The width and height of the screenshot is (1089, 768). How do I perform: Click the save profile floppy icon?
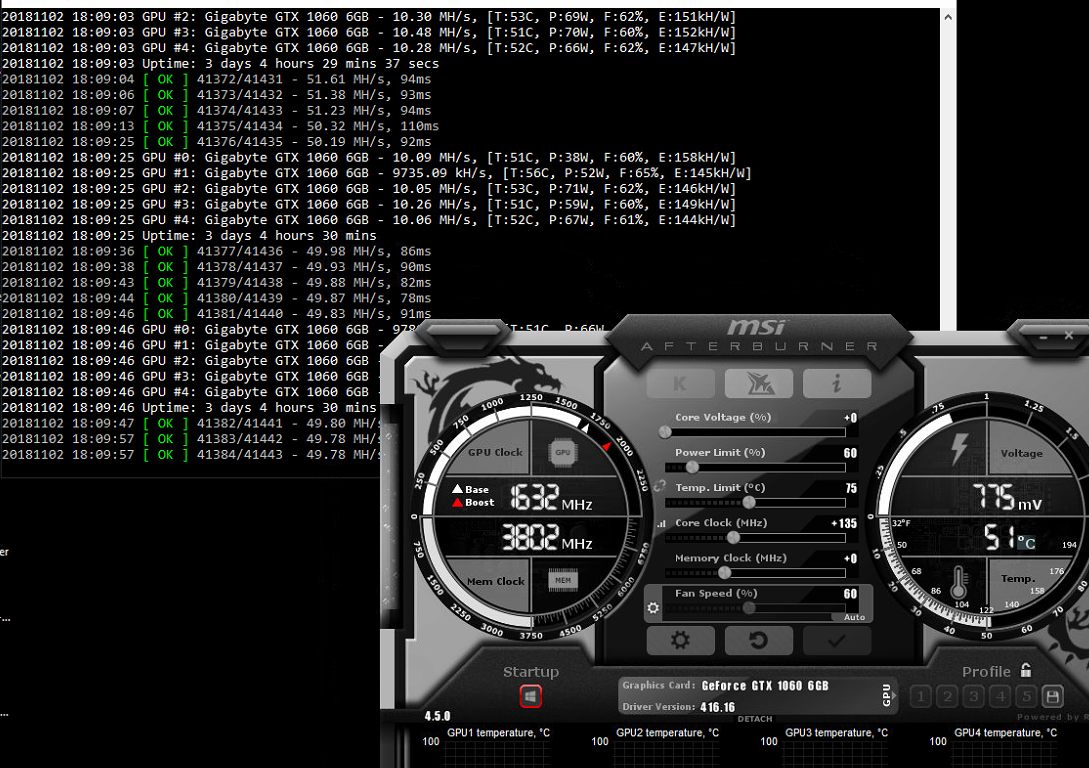tap(1053, 696)
